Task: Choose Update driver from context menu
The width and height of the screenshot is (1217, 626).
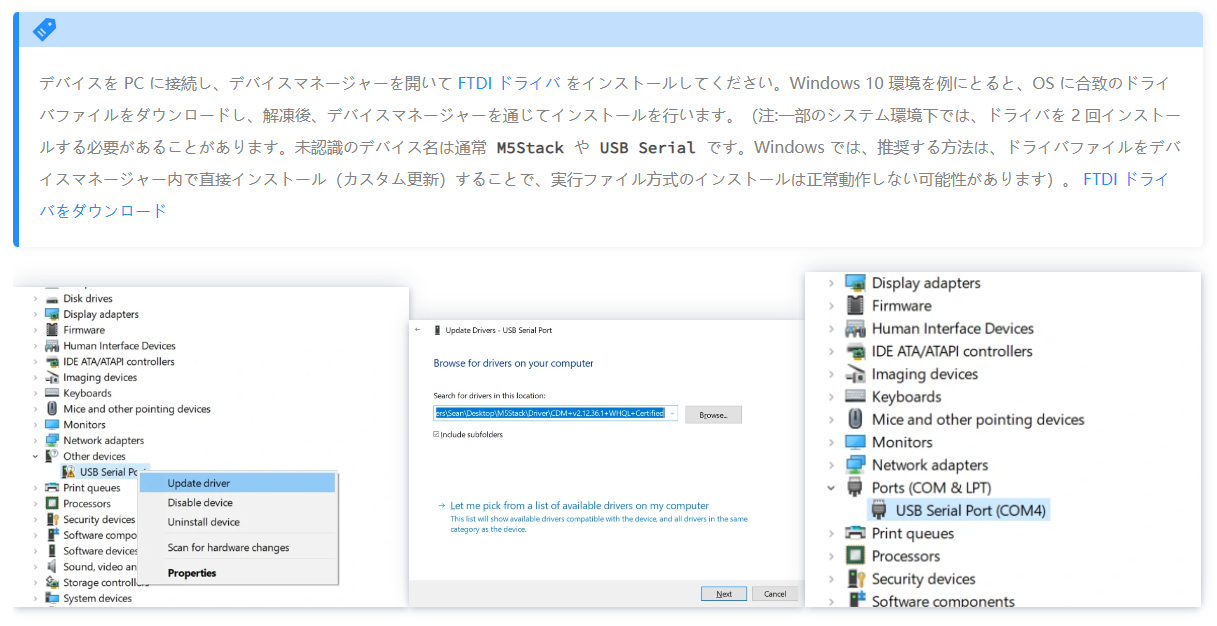Action: click(237, 483)
